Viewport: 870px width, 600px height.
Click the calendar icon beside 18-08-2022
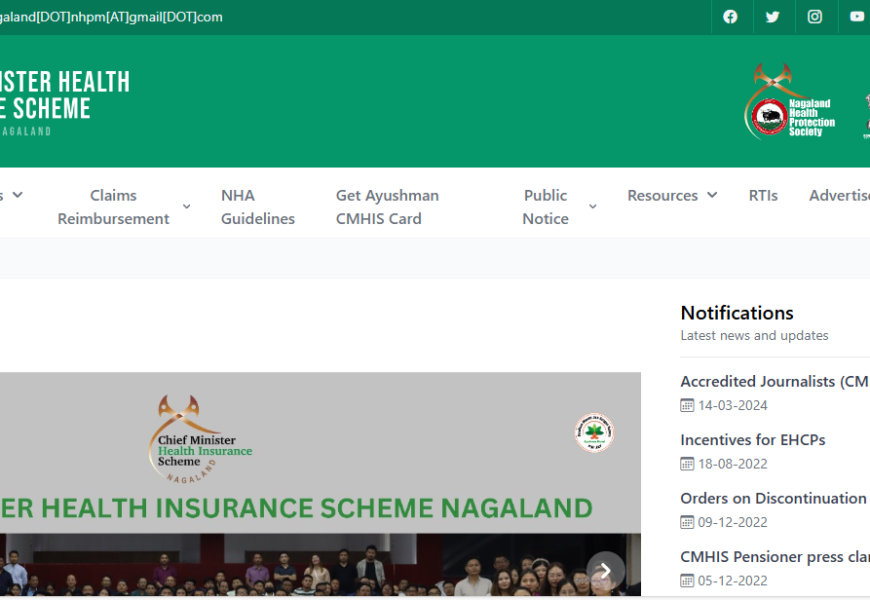click(687, 464)
